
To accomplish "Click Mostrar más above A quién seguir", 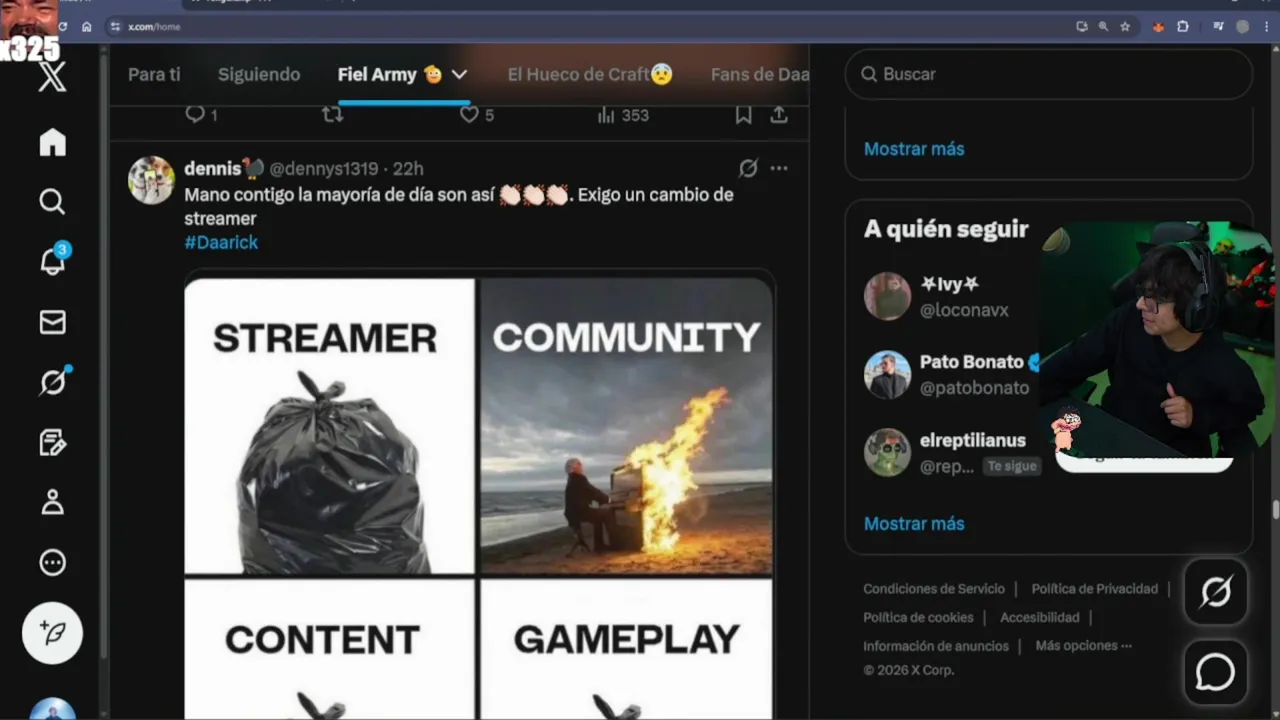I will [x=914, y=149].
